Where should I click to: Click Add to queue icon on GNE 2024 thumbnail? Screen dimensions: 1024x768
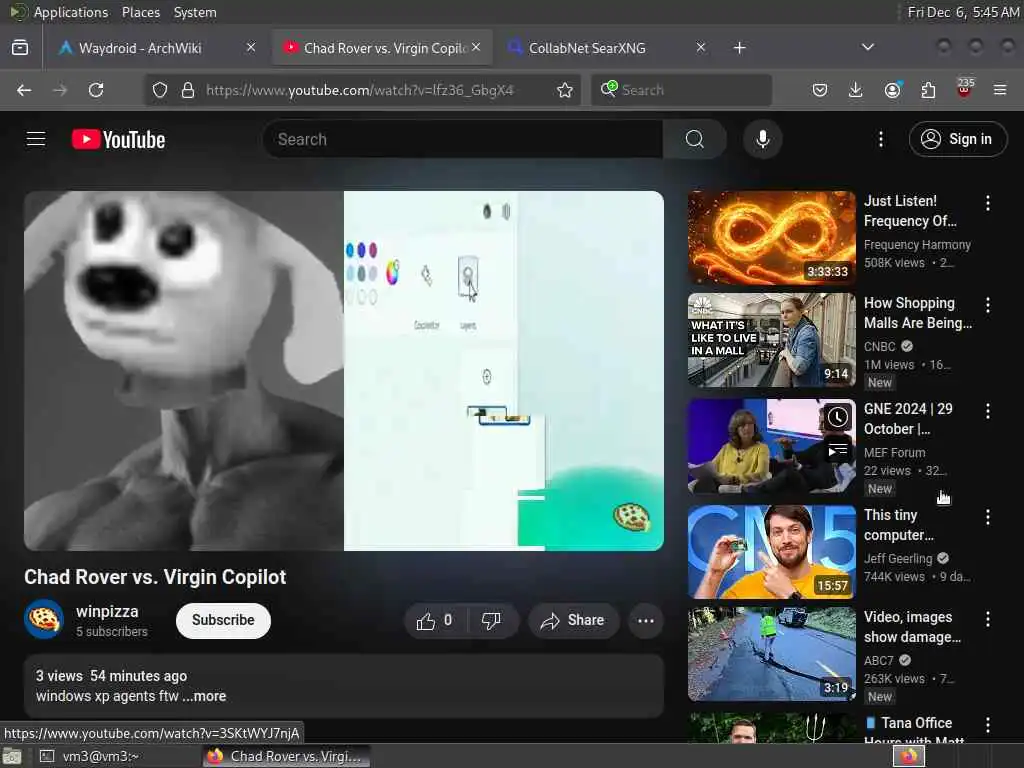837,450
